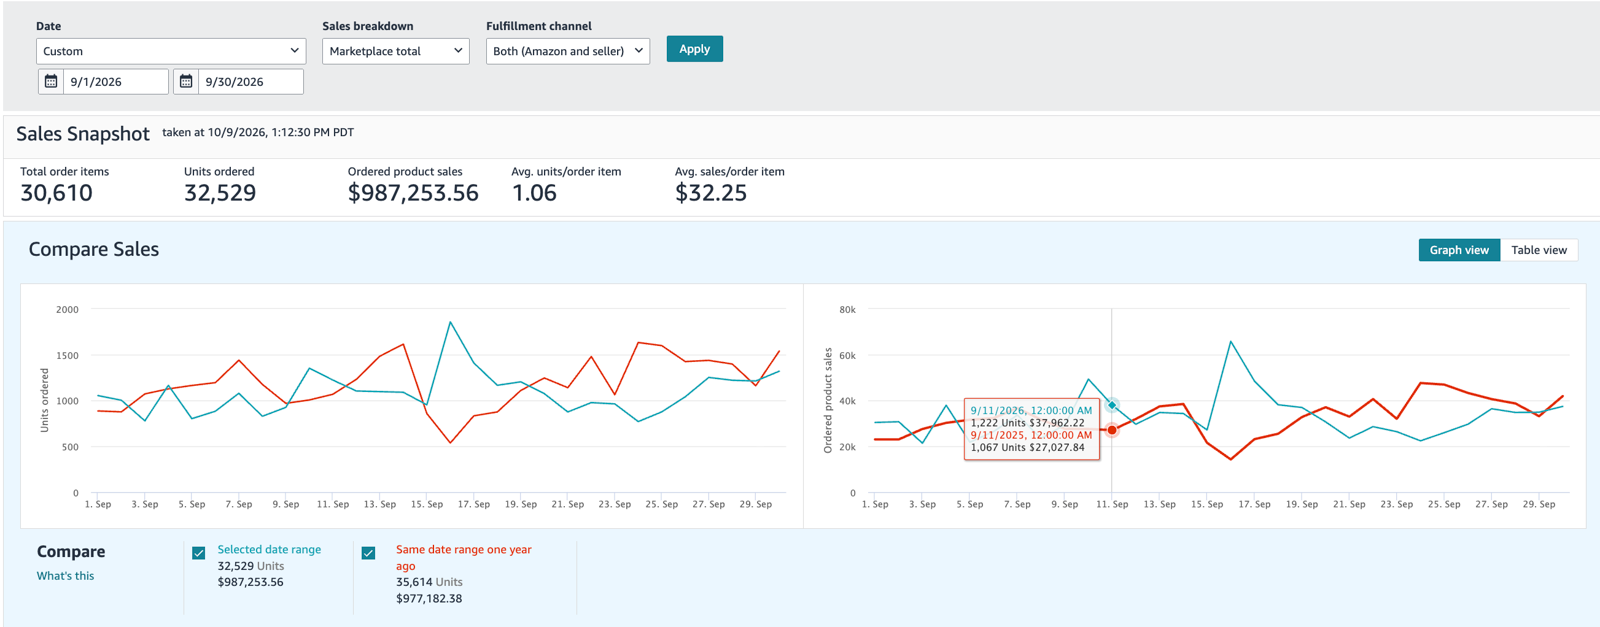Click the Avg. sales/order item value $32.25
1600x627 pixels.
point(711,193)
